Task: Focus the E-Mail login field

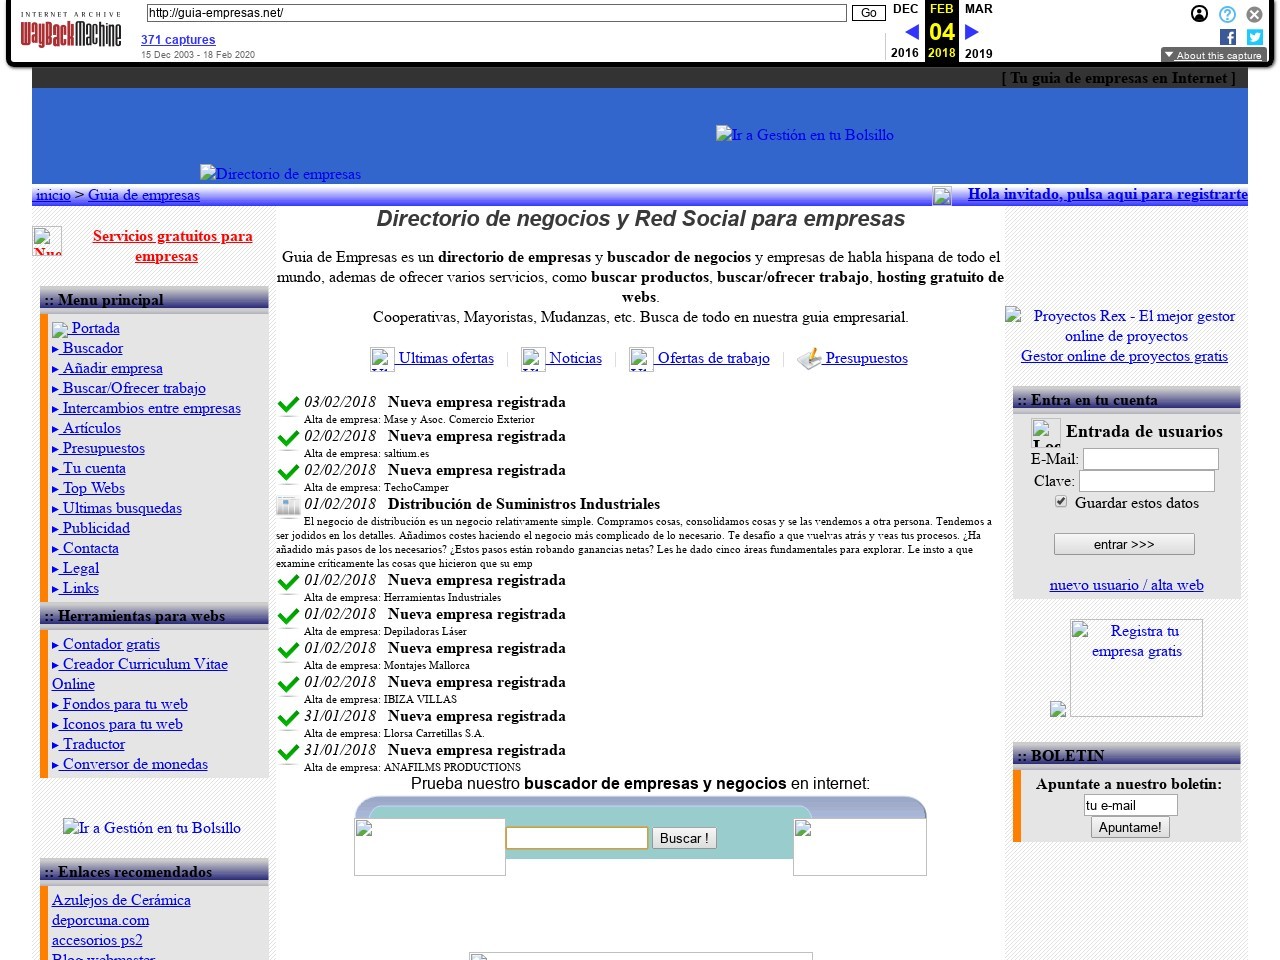Action: tap(1150, 459)
